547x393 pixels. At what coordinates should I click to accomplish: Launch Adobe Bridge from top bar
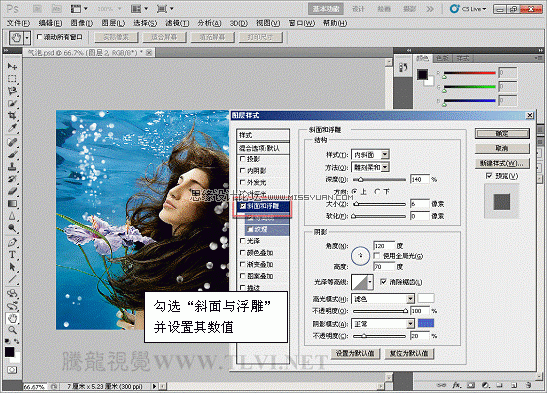pyautogui.click(x=37, y=9)
